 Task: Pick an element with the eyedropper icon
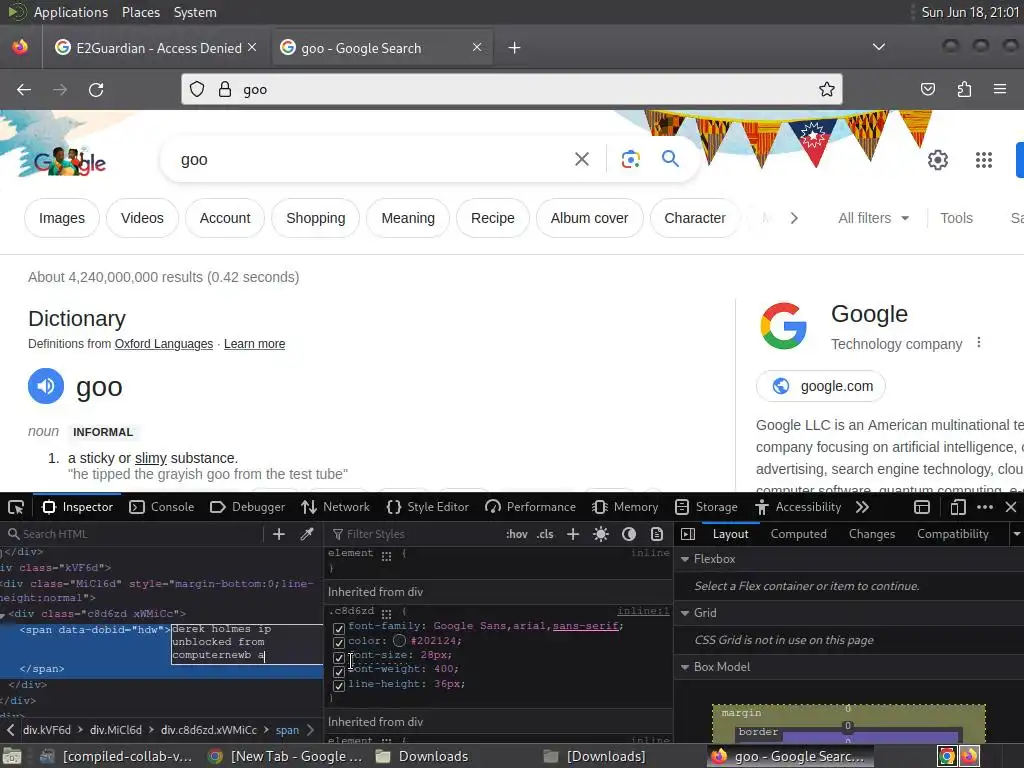coord(306,534)
